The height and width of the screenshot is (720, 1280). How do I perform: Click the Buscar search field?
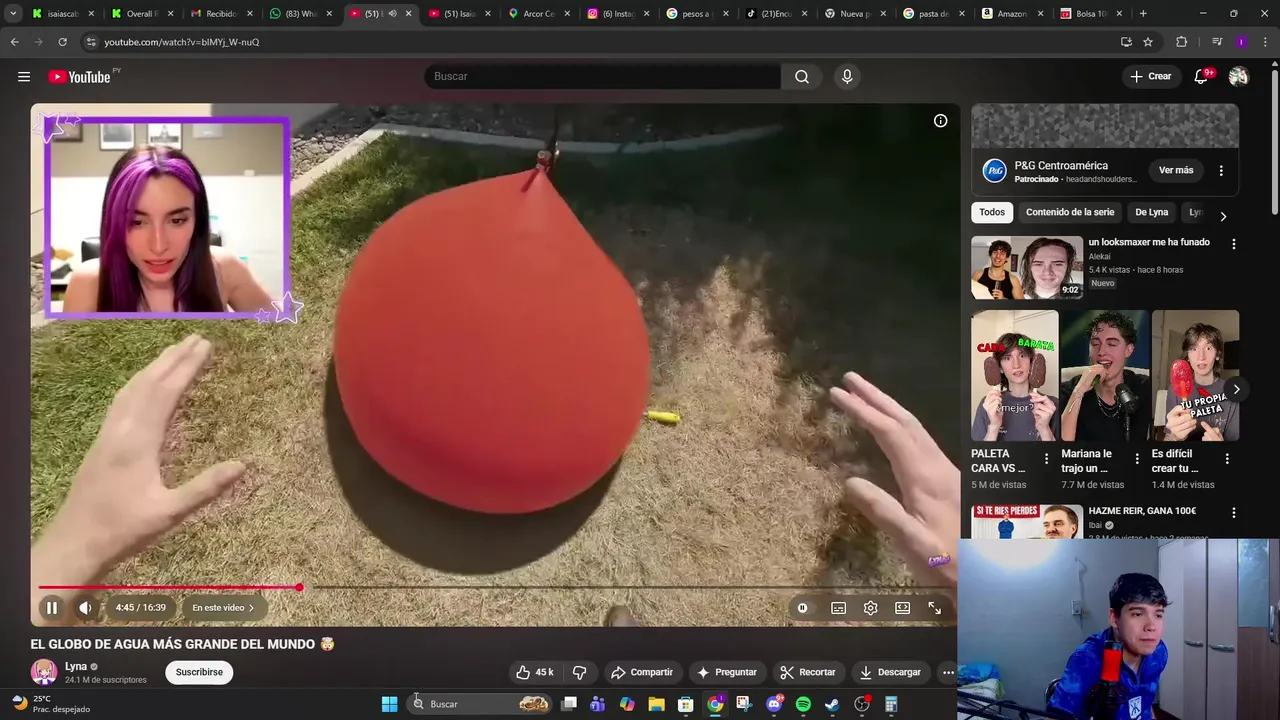[x=603, y=77]
